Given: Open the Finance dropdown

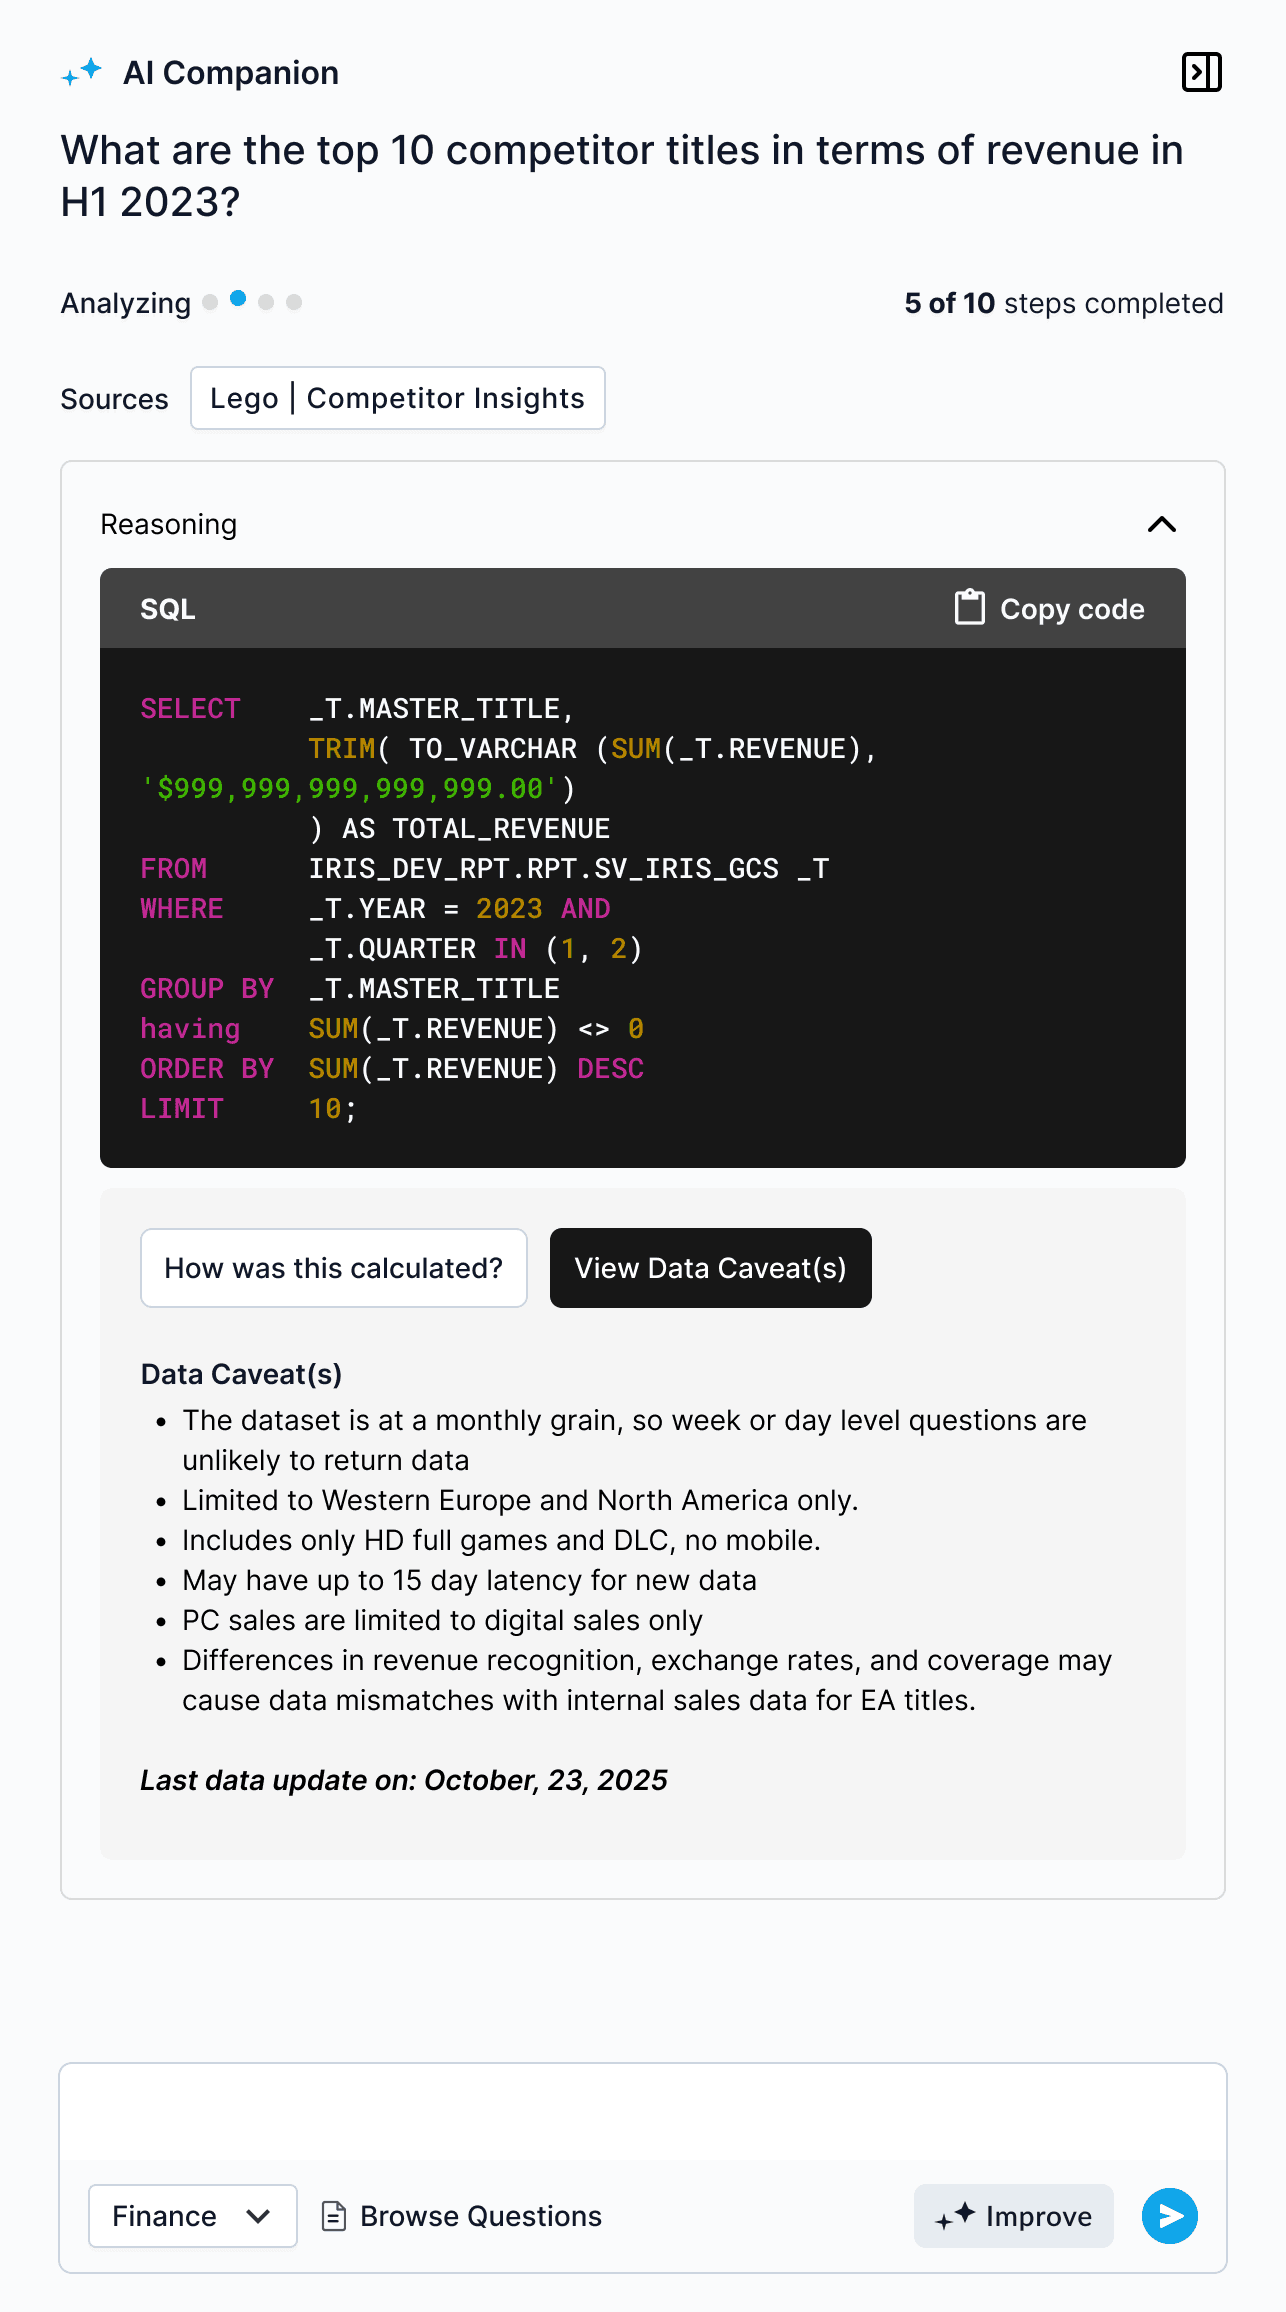Looking at the screenshot, I should click(193, 2216).
